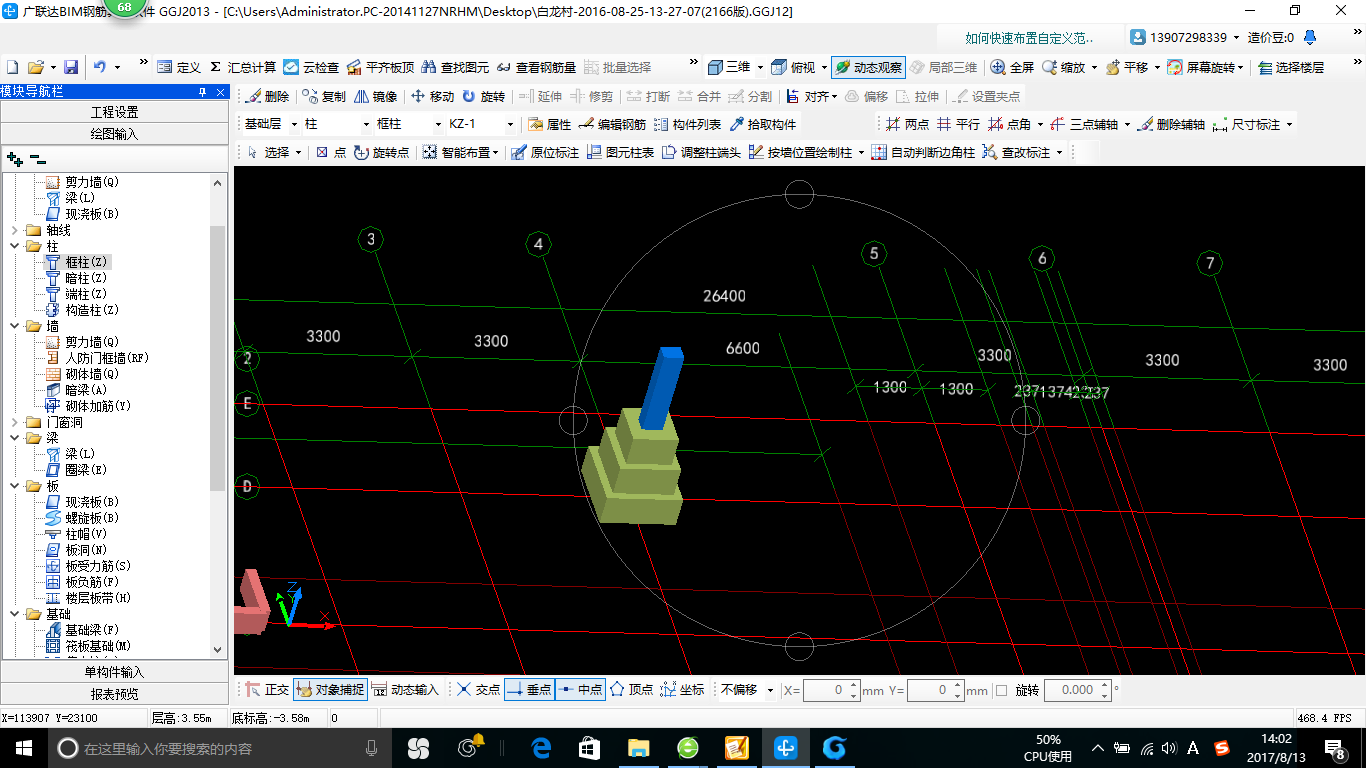Click 平齐板顶 tool
Viewport: 1366px width, 768px height.
380,67
